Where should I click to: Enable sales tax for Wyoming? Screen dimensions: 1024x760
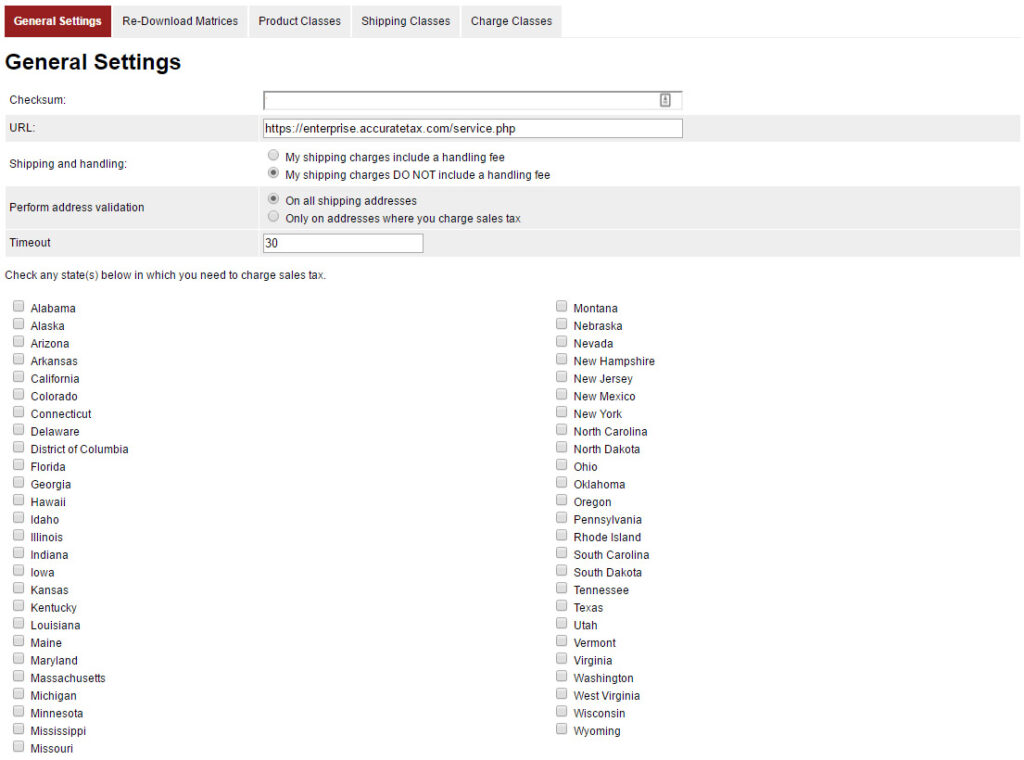click(561, 728)
